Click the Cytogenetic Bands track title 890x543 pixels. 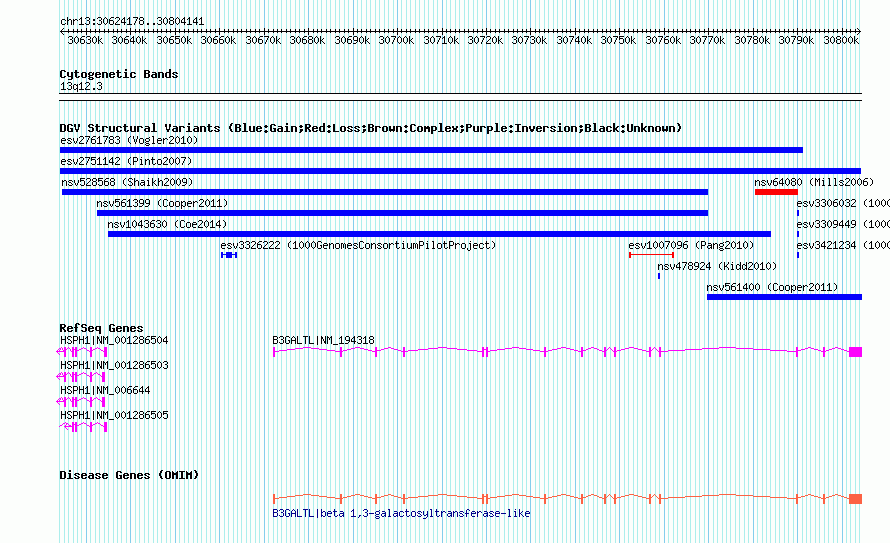pyautogui.click(x=119, y=74)
